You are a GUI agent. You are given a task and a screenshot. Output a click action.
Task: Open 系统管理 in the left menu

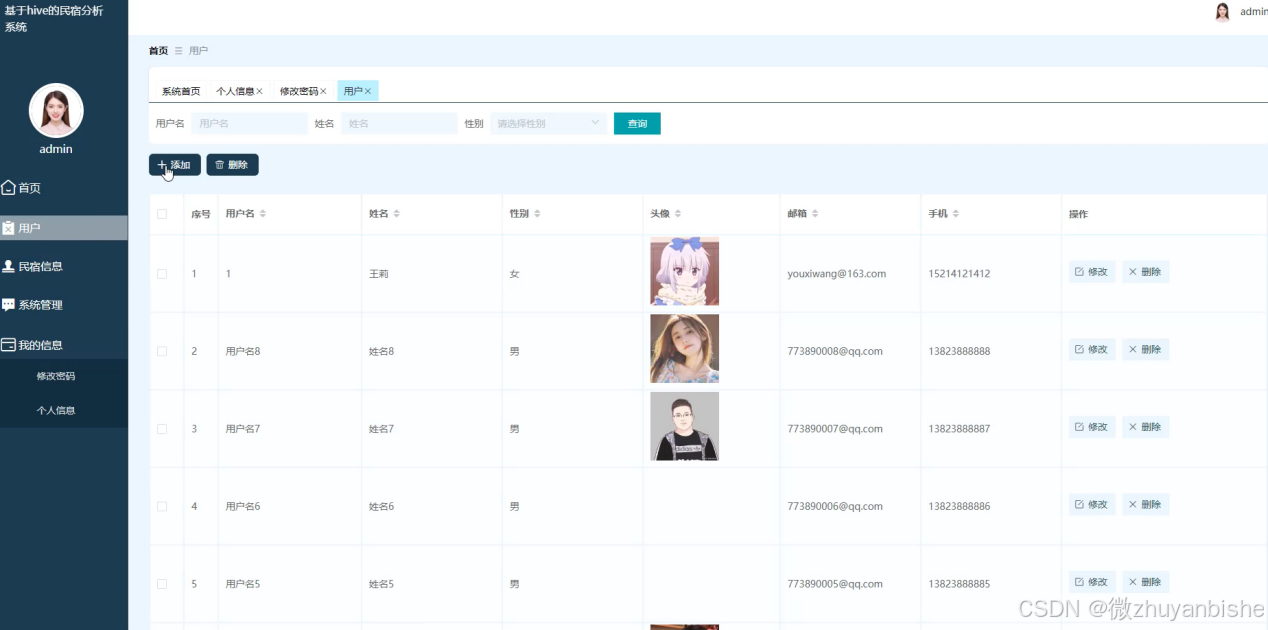pos(40,304)
